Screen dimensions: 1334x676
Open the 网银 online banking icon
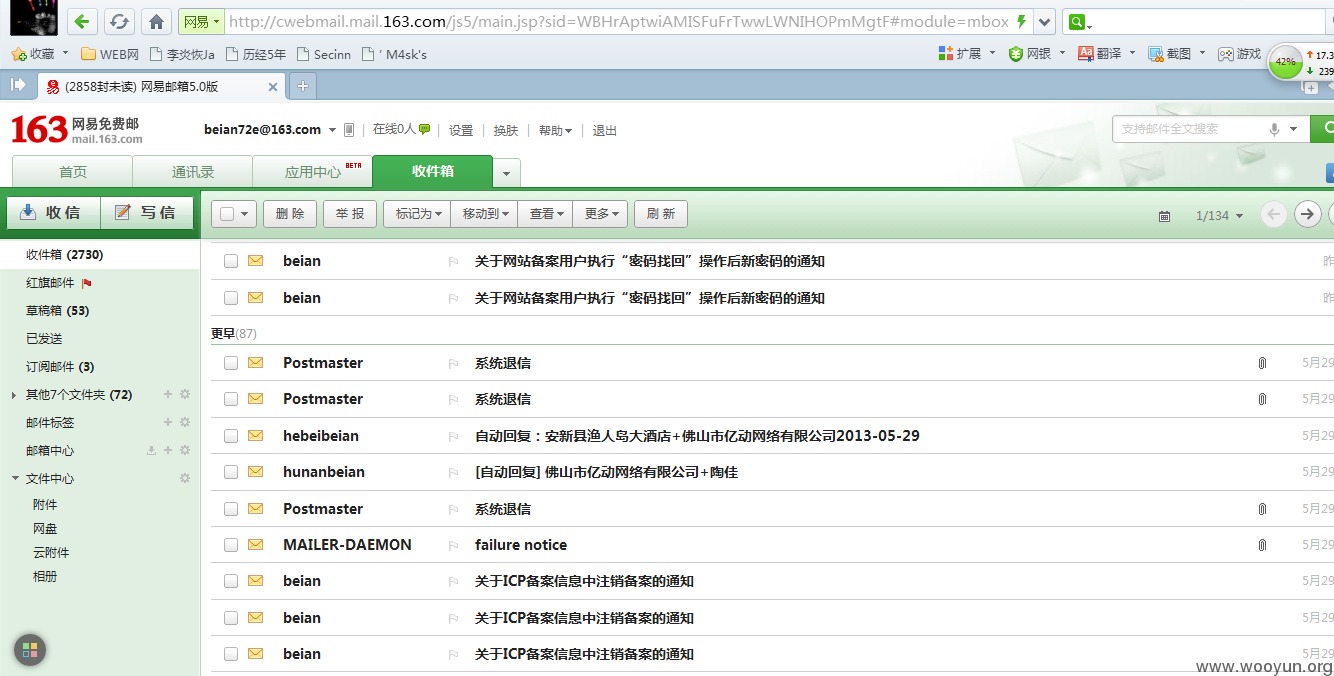click(1016, 53)
